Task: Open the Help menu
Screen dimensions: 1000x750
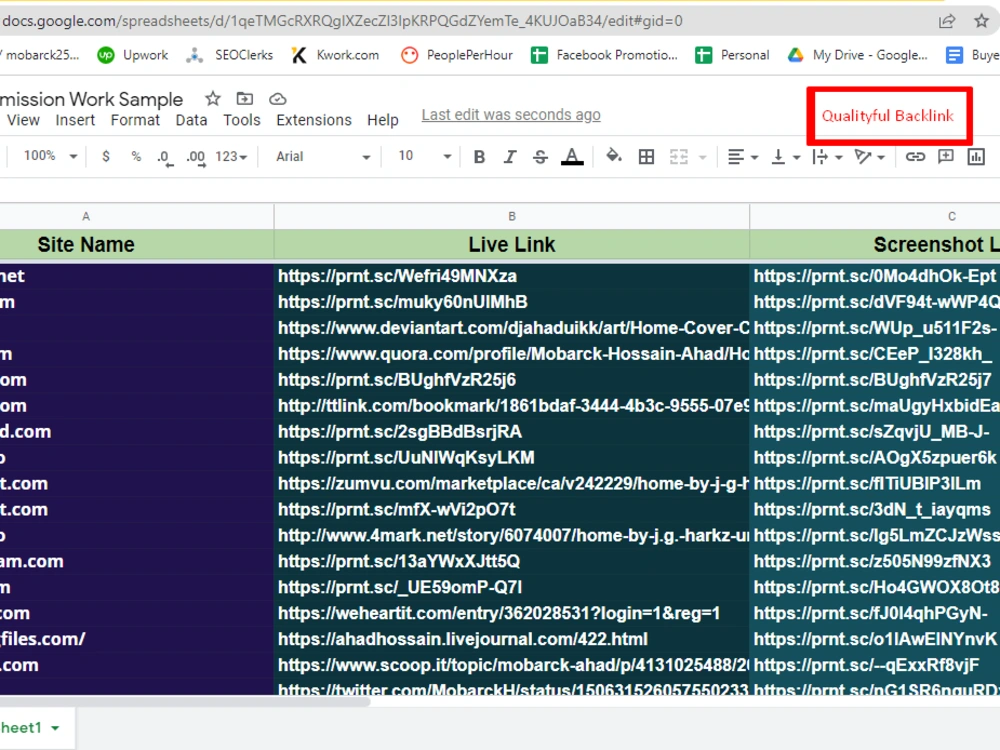Action: coord(383,120)
